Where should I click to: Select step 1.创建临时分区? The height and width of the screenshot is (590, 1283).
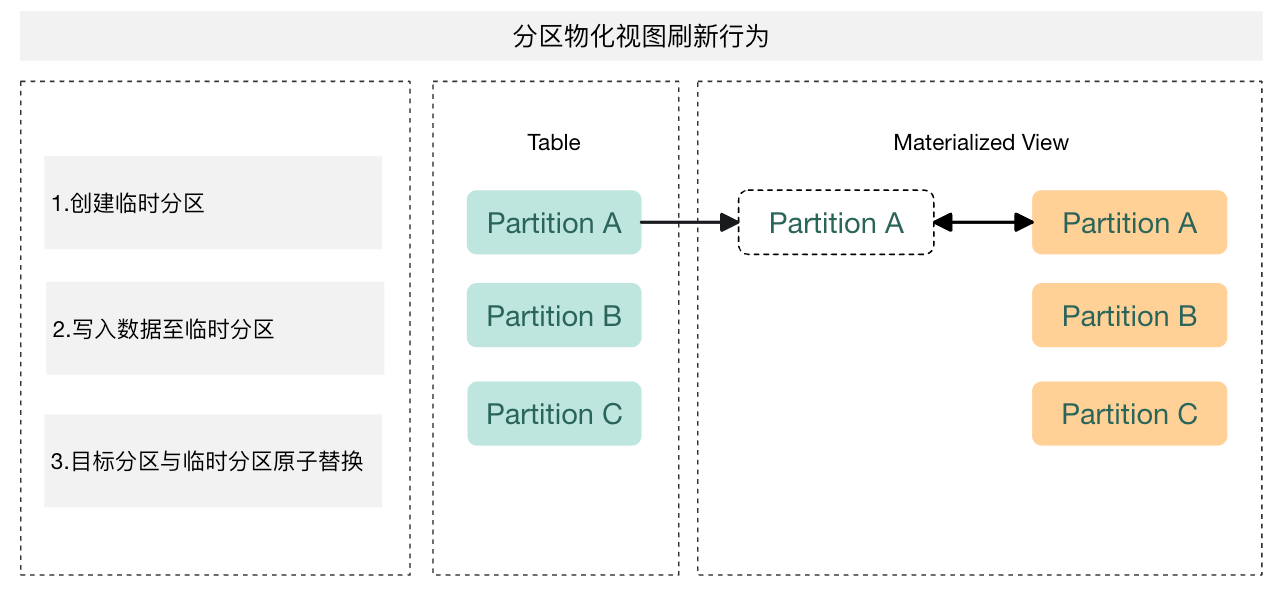pyautogui.click(x=213, y=203)
